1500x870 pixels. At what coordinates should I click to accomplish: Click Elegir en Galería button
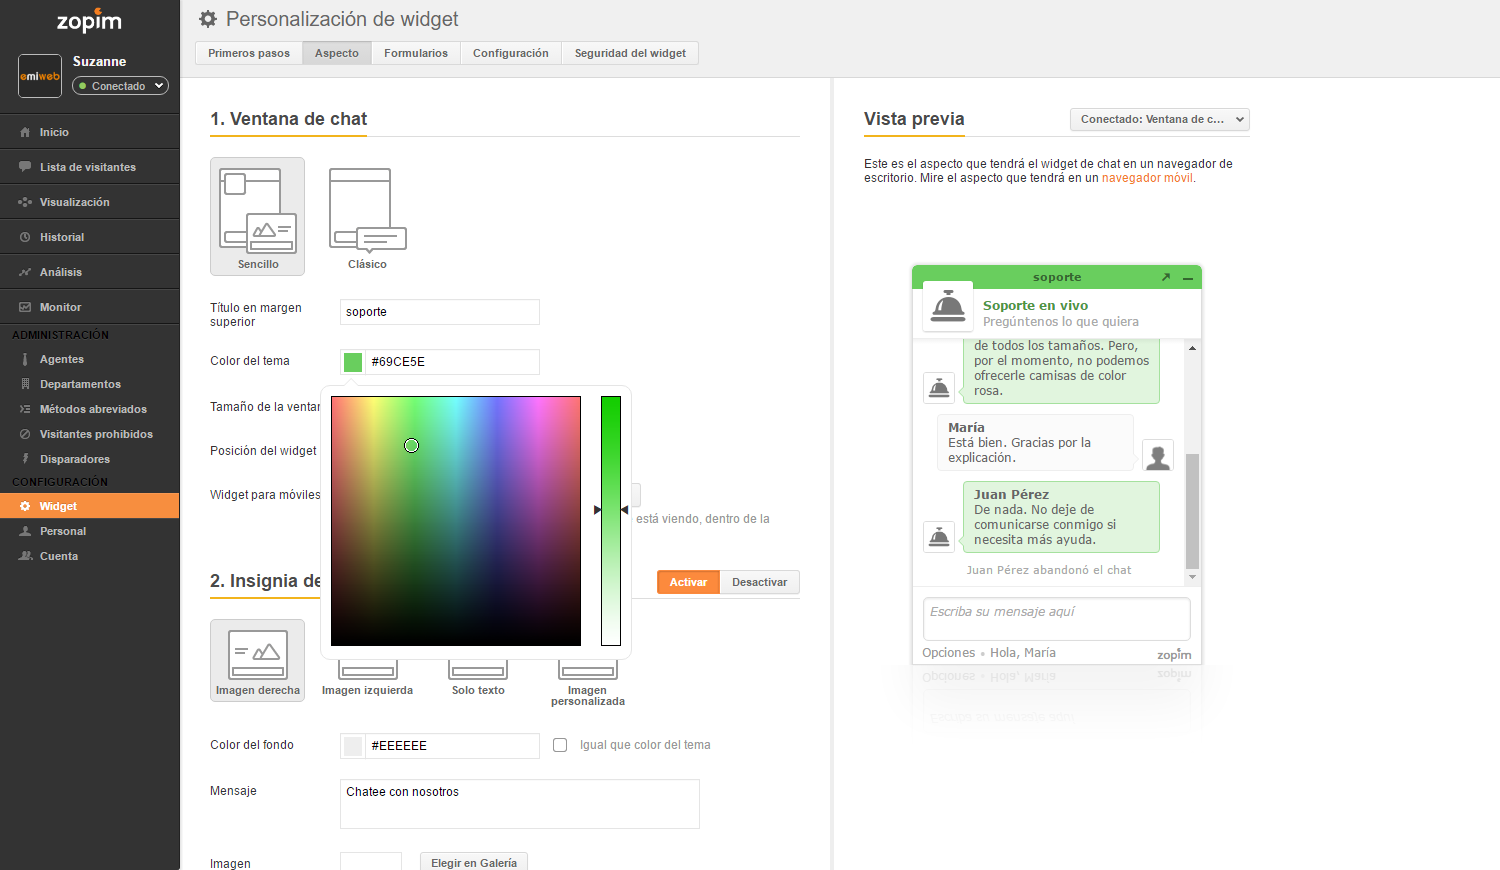[474, 862]
